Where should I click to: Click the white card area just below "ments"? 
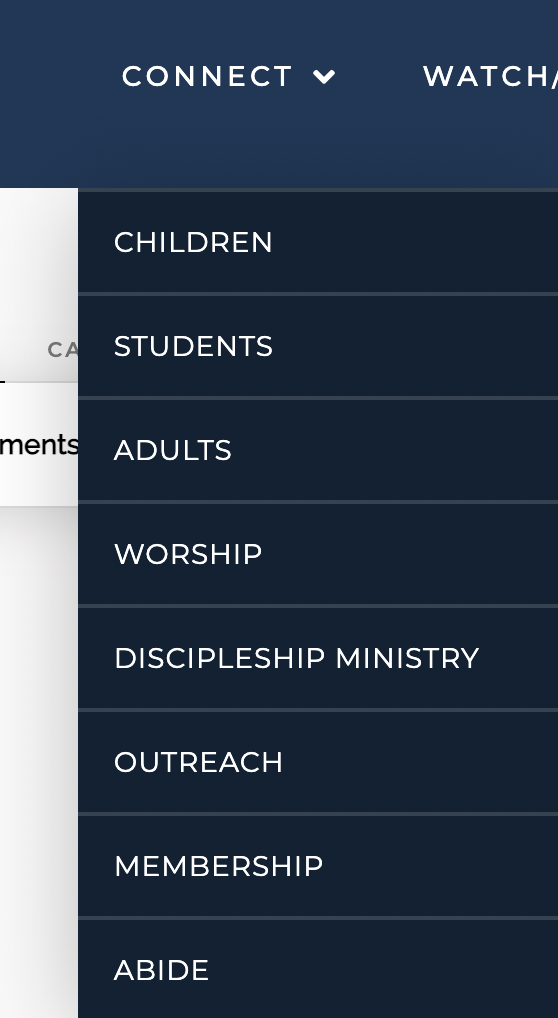click(x=39, y=482)
